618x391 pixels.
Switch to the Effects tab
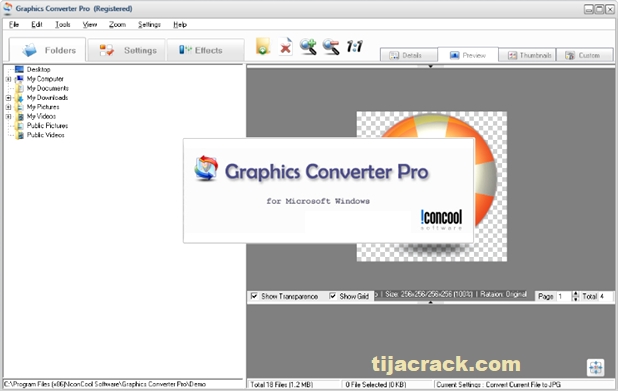205,50
